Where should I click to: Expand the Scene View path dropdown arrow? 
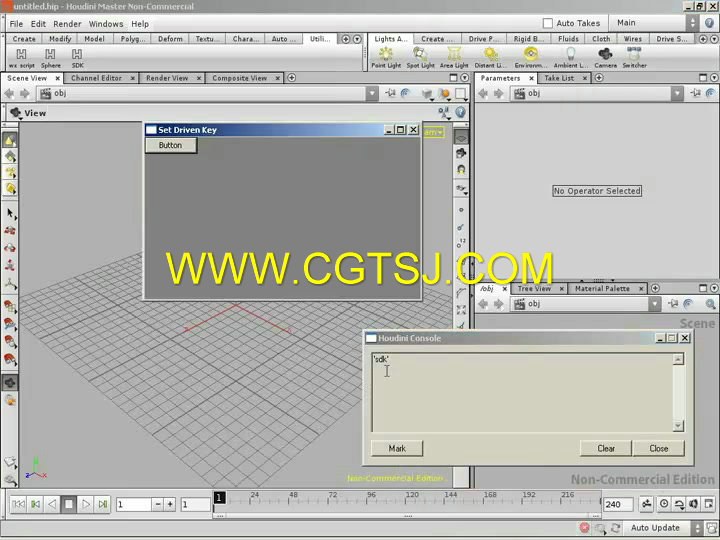tap(372, 94)
